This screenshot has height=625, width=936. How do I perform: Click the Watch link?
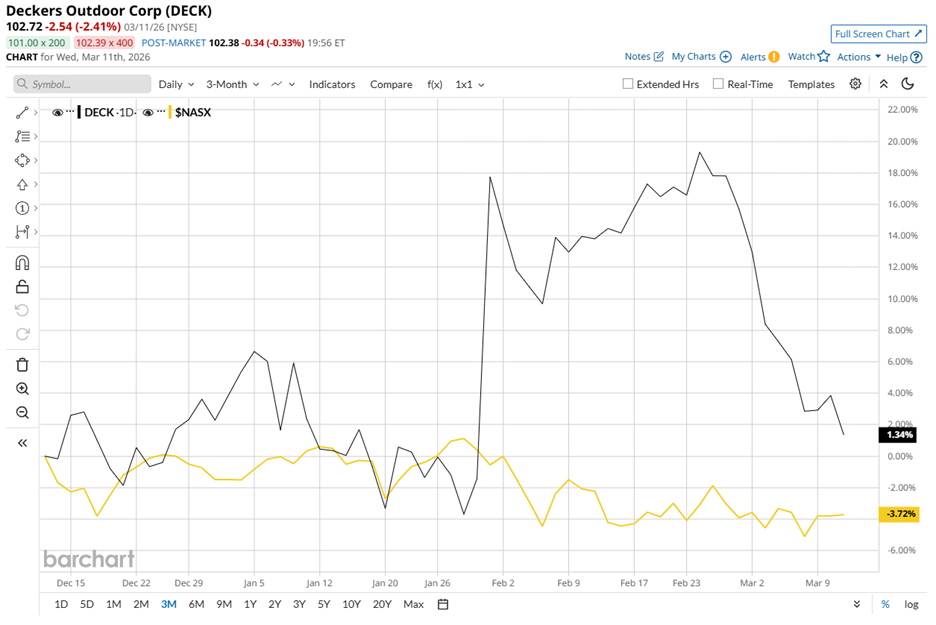click(801, 57)
